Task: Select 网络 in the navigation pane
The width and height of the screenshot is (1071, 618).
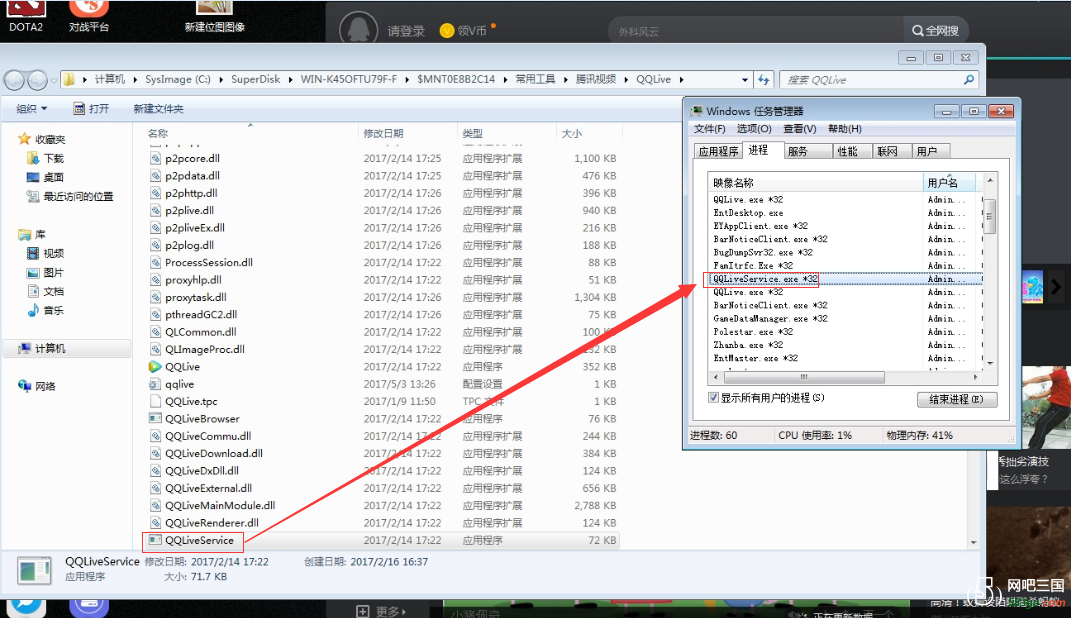Action: tap(37, 387)
